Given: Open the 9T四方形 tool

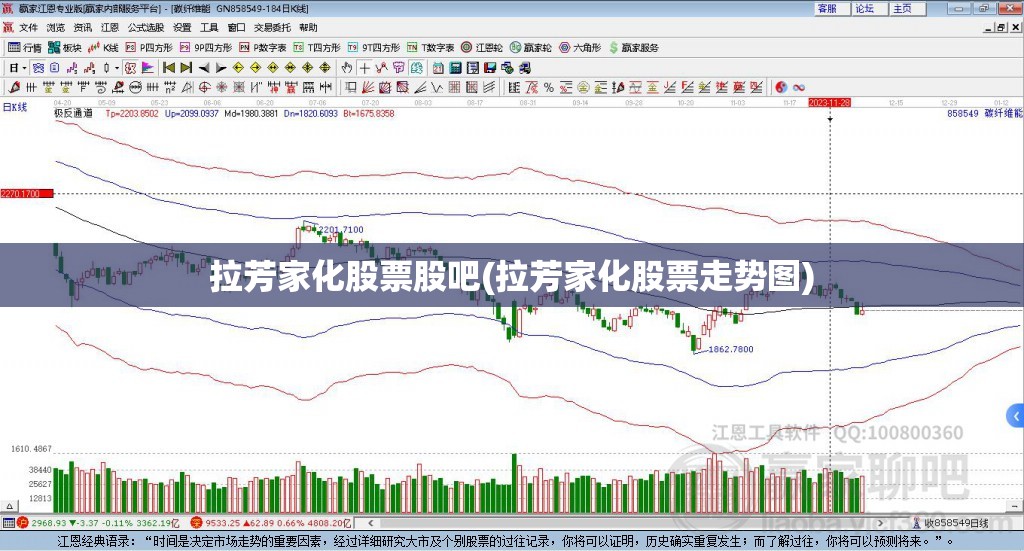Looking at the screenshot, I should [374, 48].
